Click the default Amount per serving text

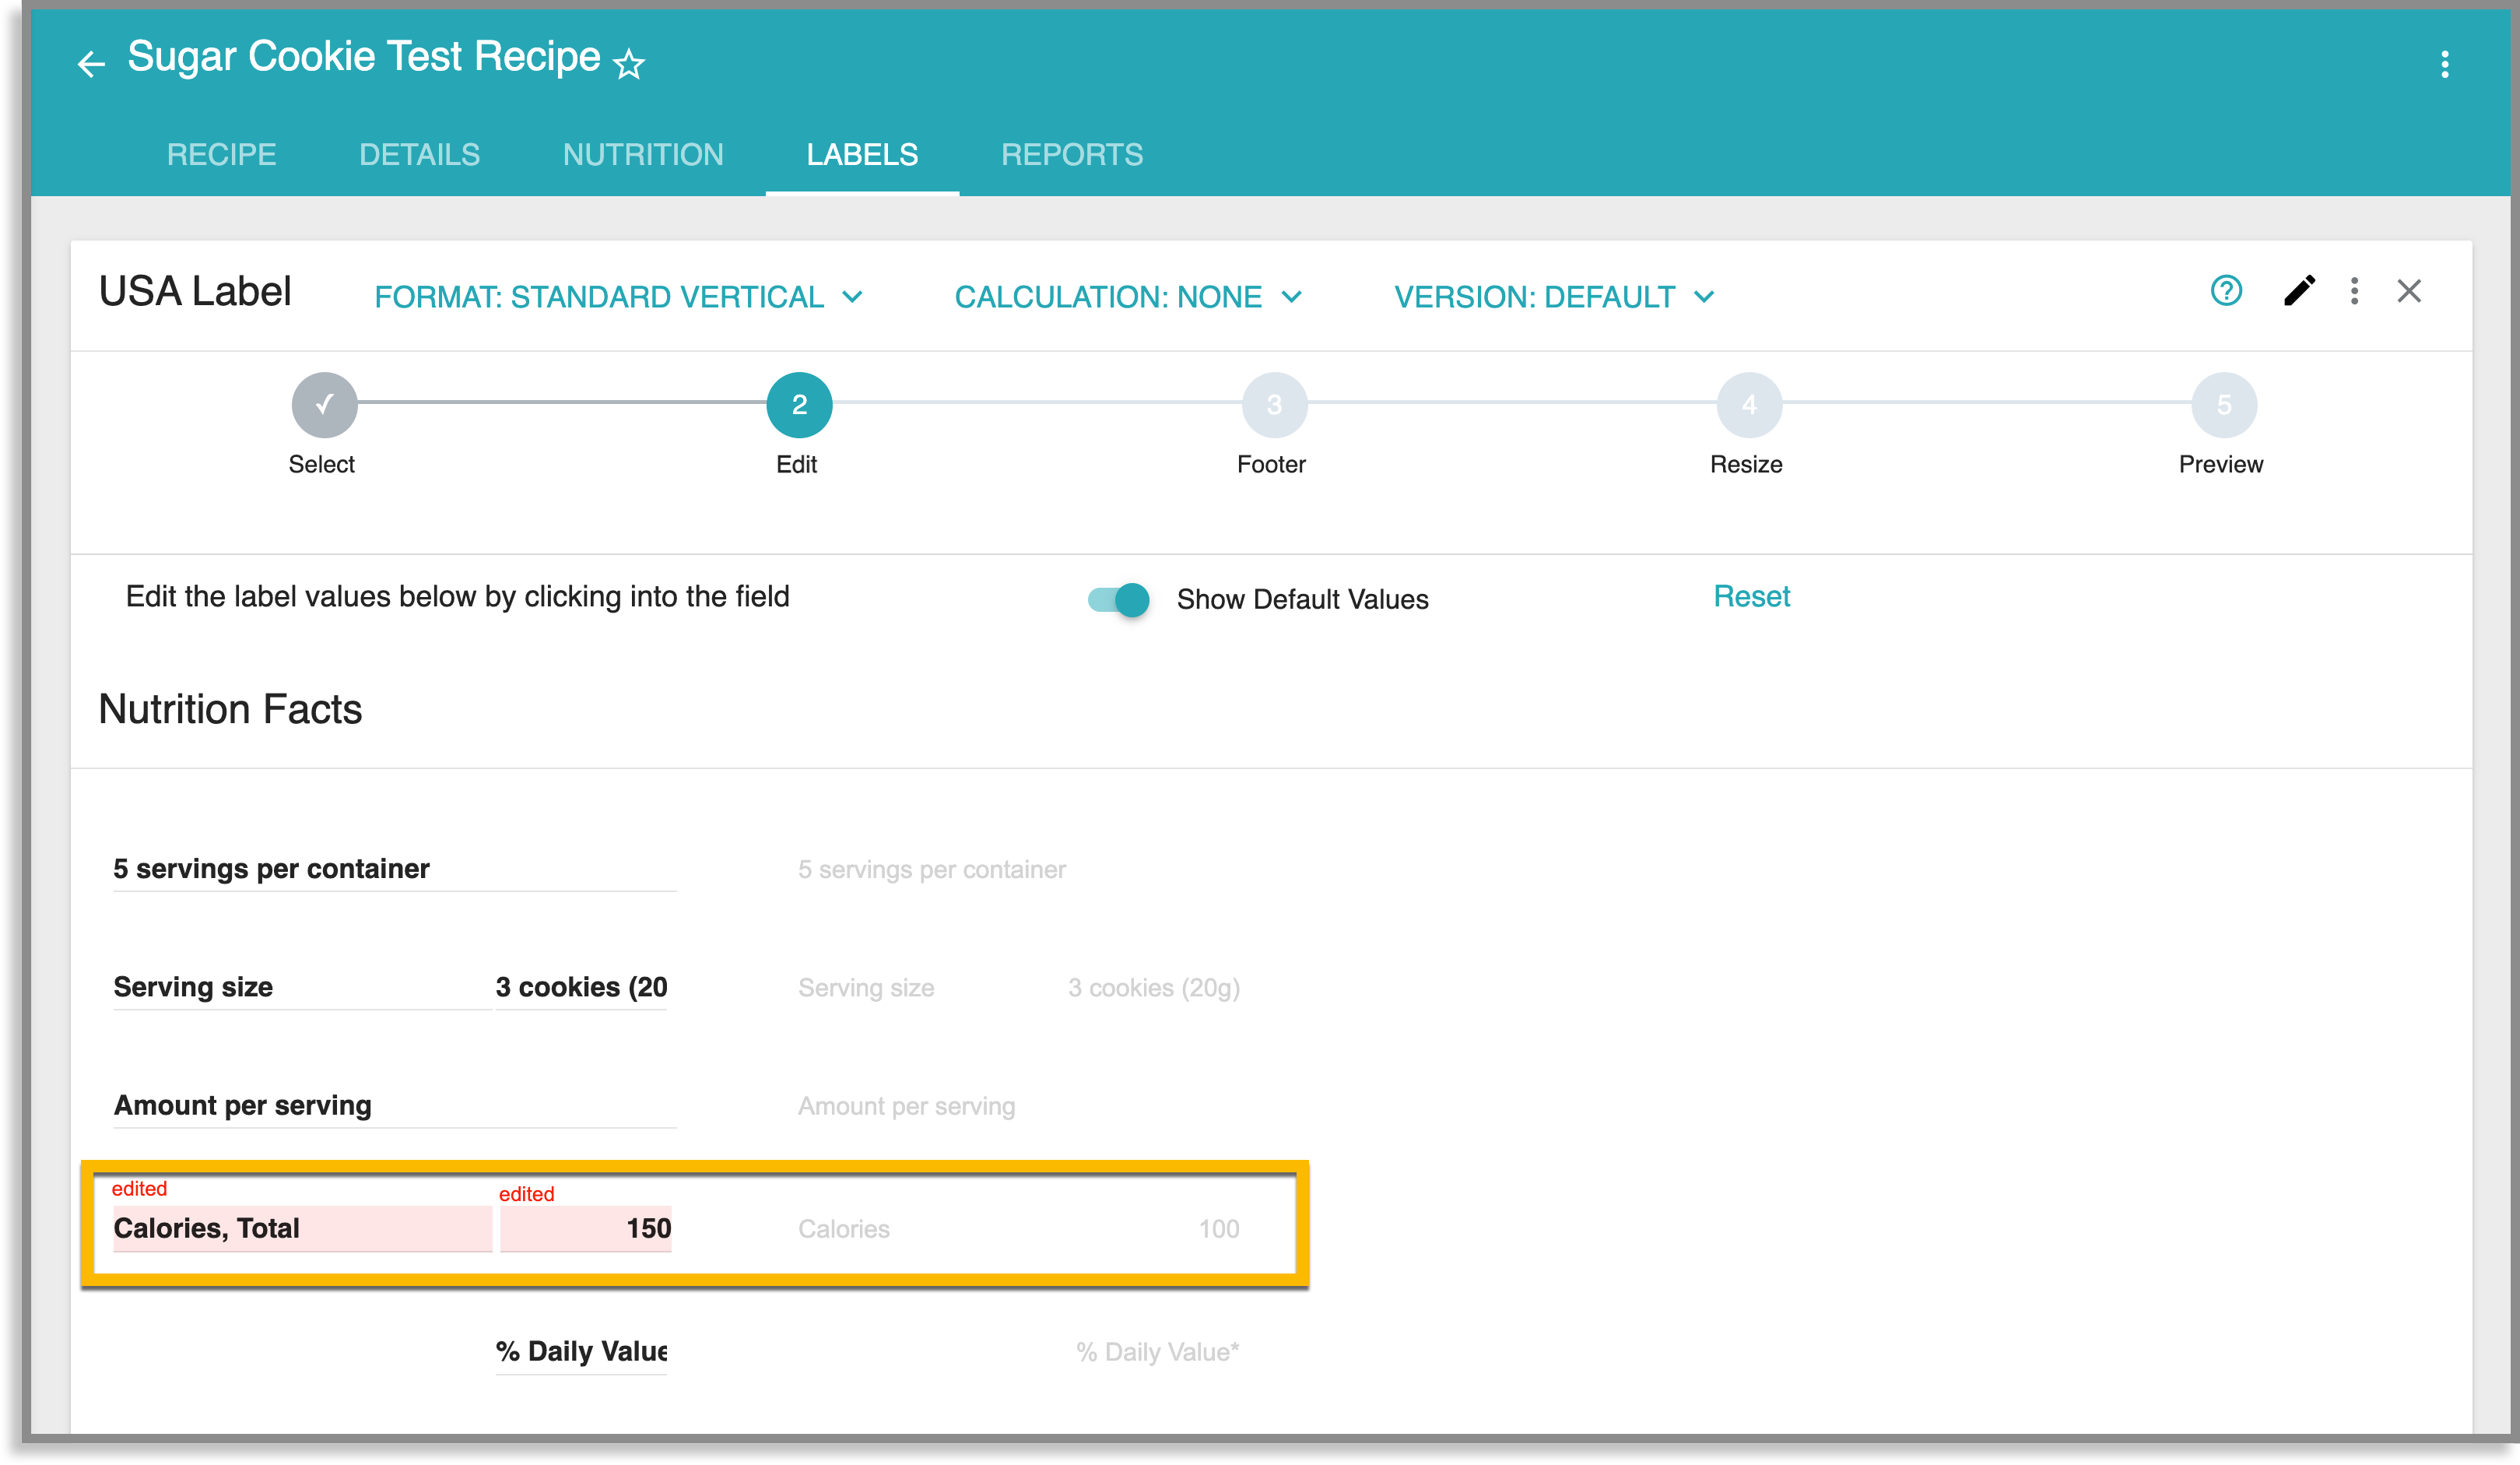(906, 1106)
